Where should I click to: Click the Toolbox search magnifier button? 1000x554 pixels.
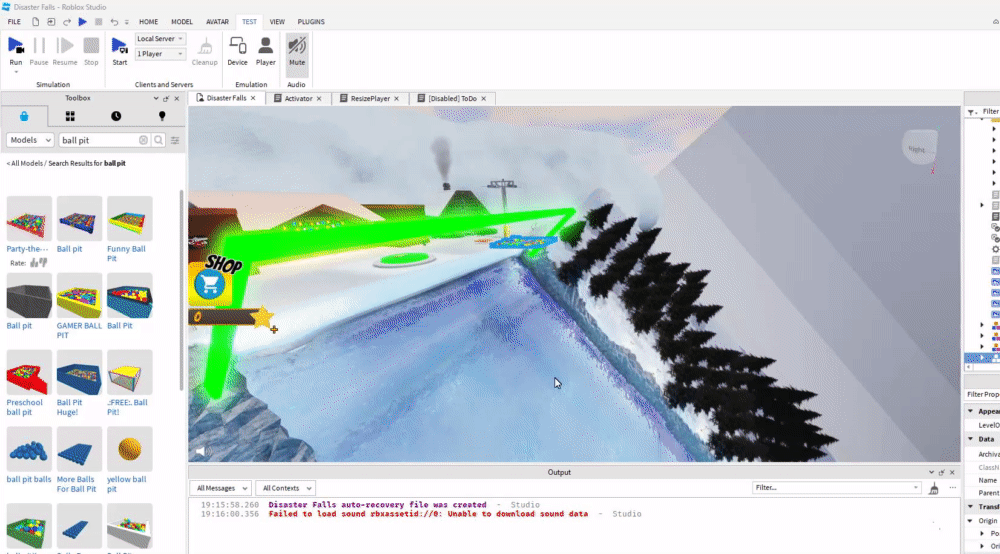158,140
